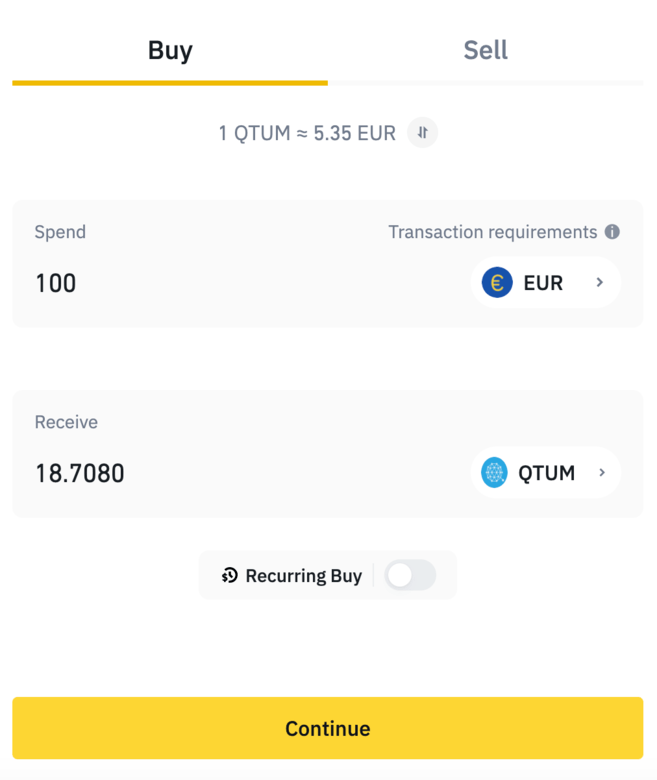Image resolution: width=657 pixels, height=780 pixels.
Task: Focus the Receive amount field showing 18.7080
Action: (200, 473)
